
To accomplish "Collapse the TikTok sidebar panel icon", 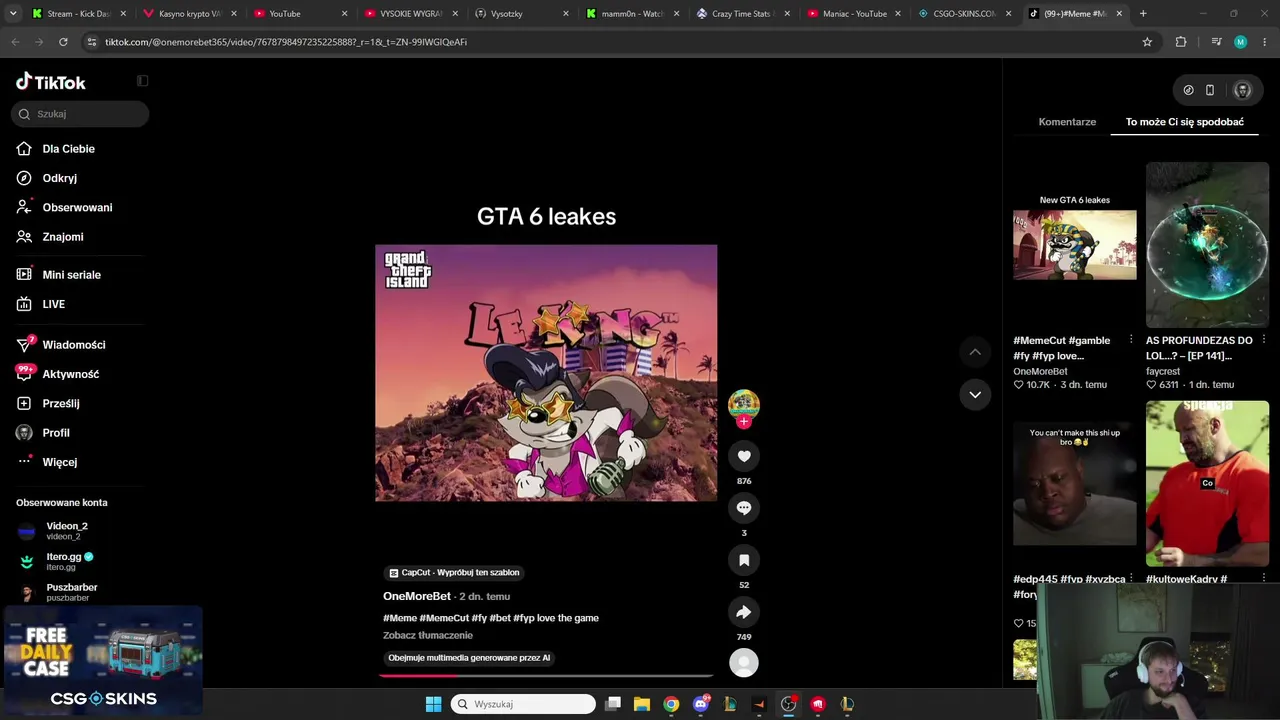I will pos(142,81).
